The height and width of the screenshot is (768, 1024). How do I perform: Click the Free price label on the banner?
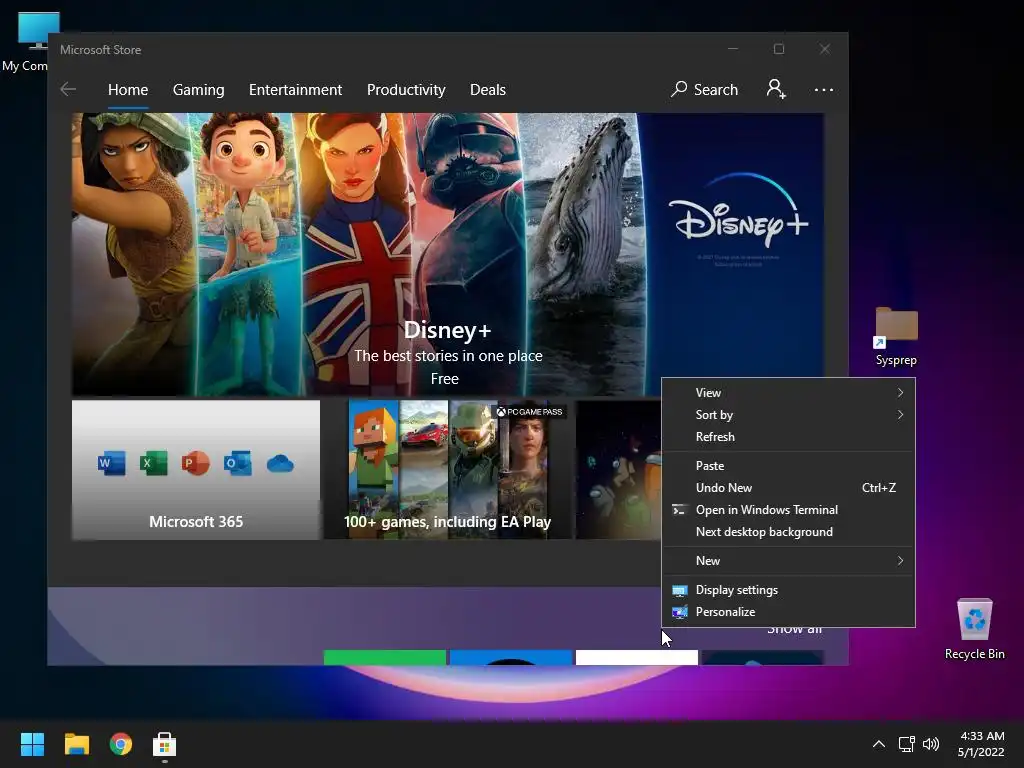(x=445, y=379)
